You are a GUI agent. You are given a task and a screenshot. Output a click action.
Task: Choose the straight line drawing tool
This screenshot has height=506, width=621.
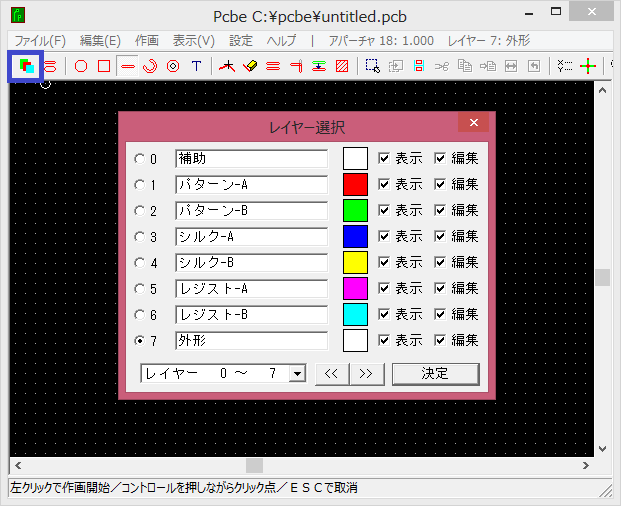(x=128, y=66)
